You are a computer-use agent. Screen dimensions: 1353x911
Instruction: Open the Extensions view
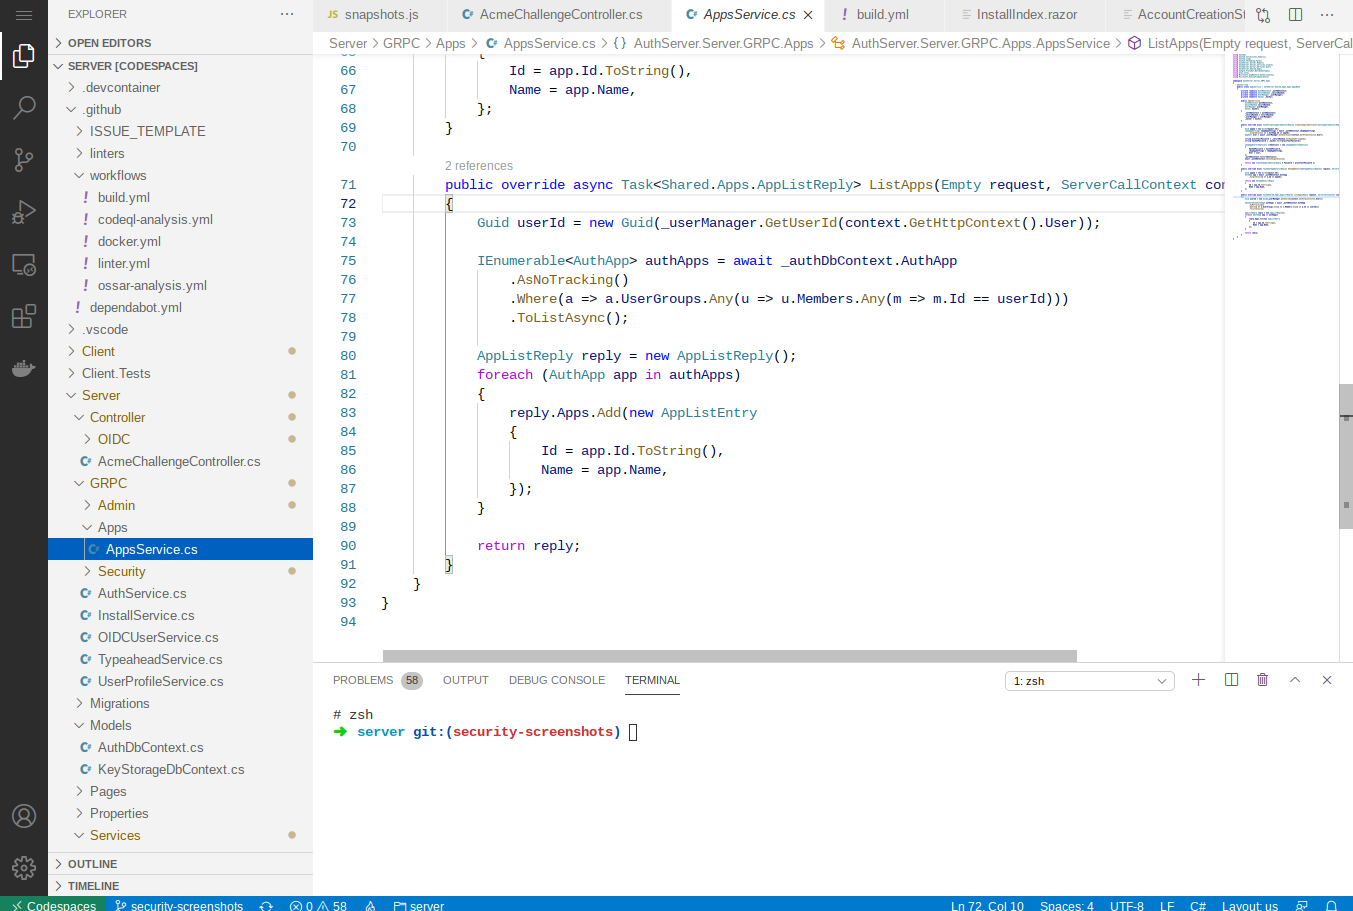[24, 317]
